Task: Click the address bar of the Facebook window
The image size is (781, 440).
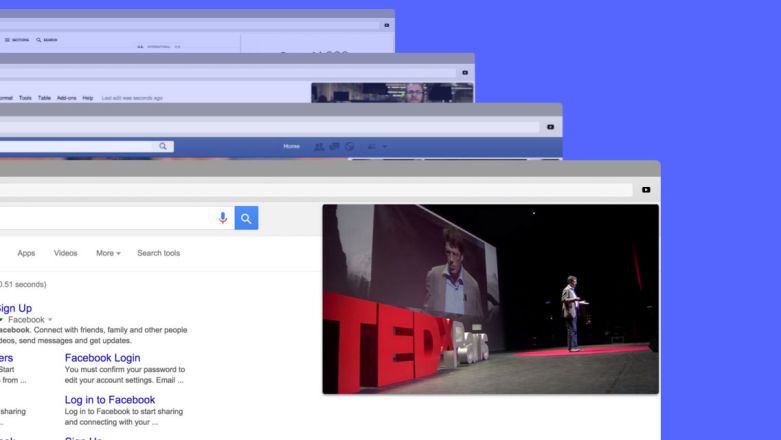Action: (269, 127)
